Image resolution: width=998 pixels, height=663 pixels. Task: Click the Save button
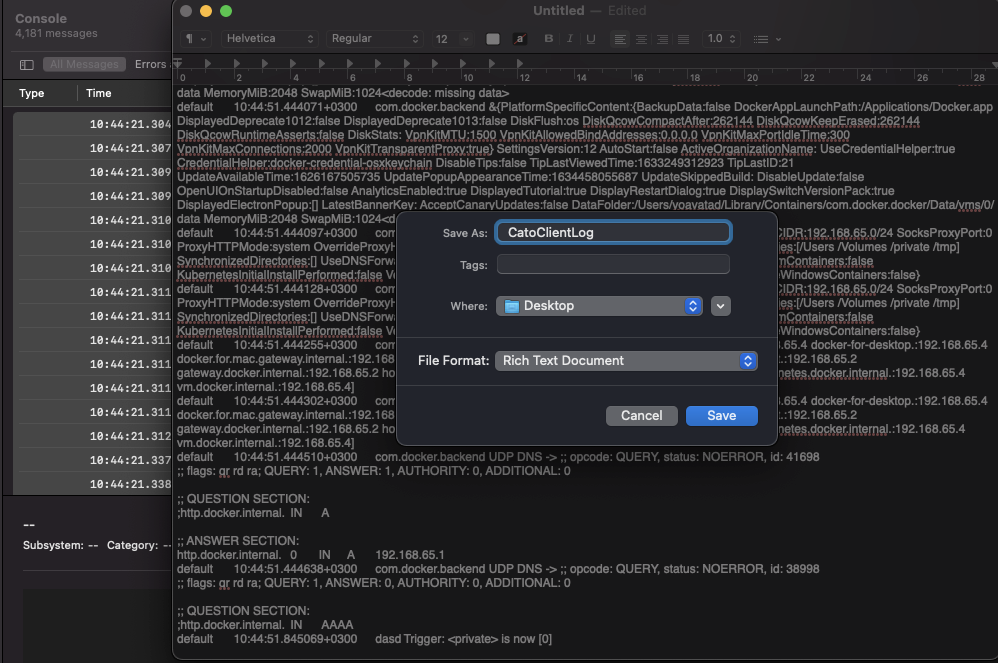coord(721,416)
